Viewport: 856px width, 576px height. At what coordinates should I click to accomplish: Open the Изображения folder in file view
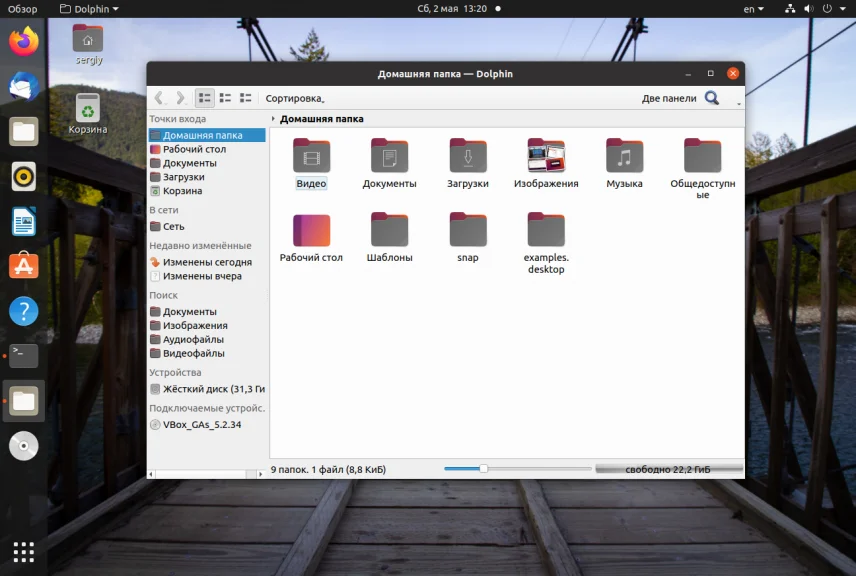pos(546,157)
